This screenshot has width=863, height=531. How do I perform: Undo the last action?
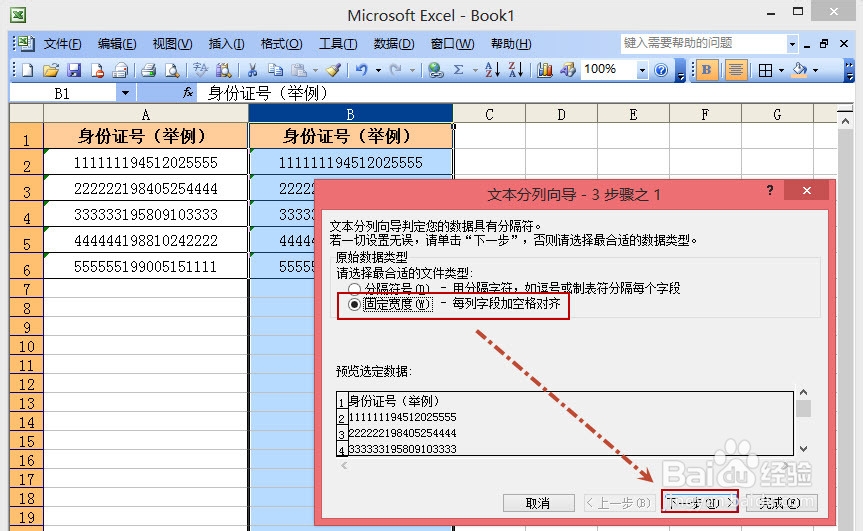click(x=362, y=70)
